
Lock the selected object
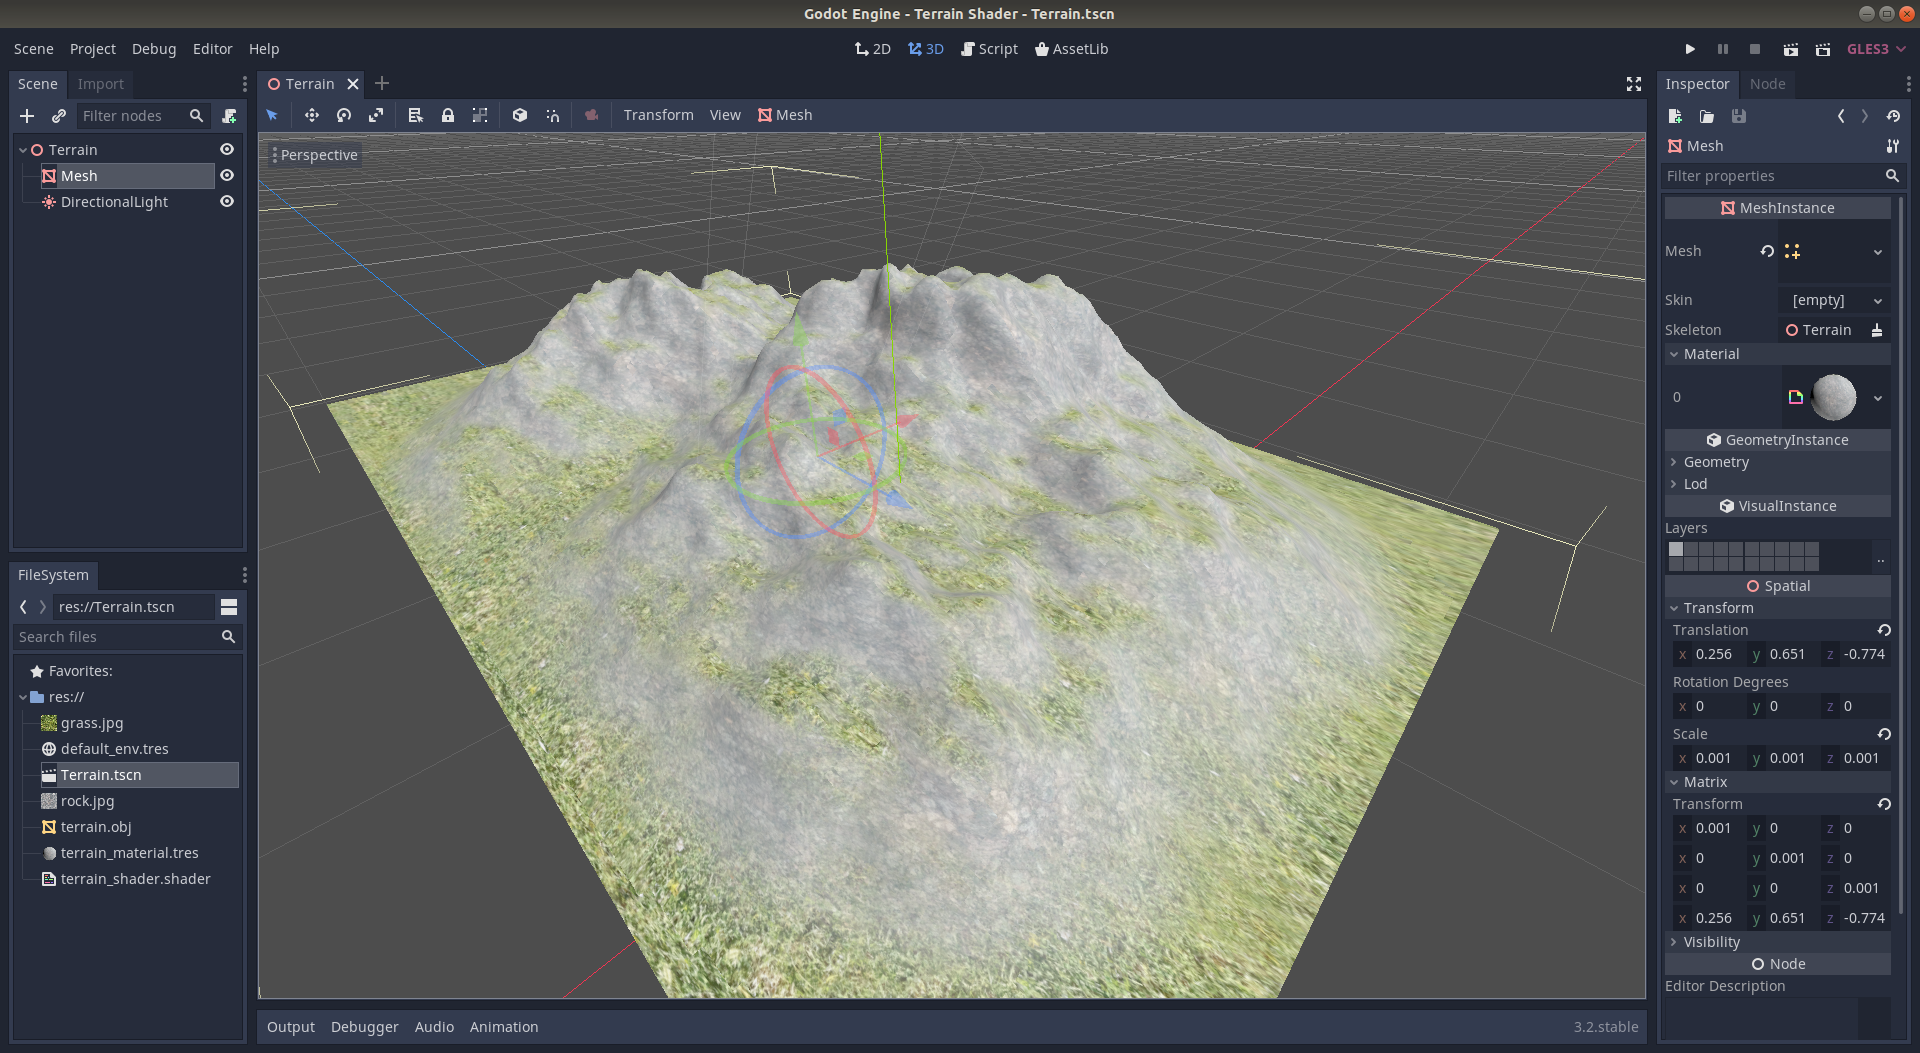click(x=448, y=115)
